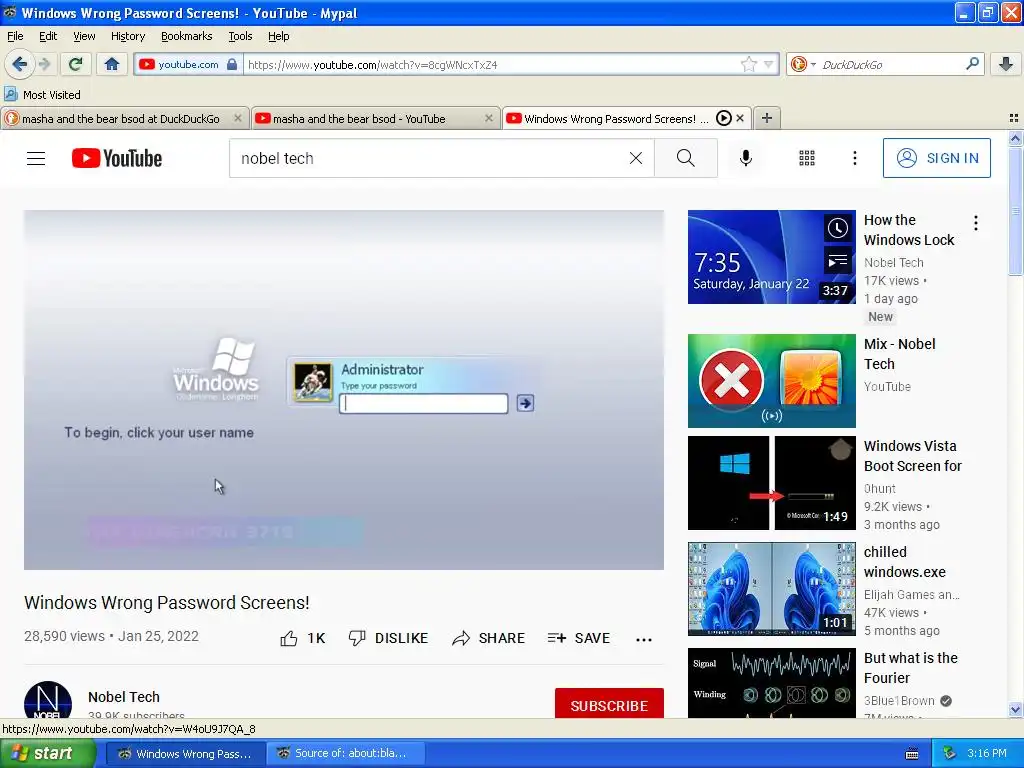Screen dimensions: 1024x768
Task: Open 'How the Windows Lock' video thumbnail
Action: (771, 257)
